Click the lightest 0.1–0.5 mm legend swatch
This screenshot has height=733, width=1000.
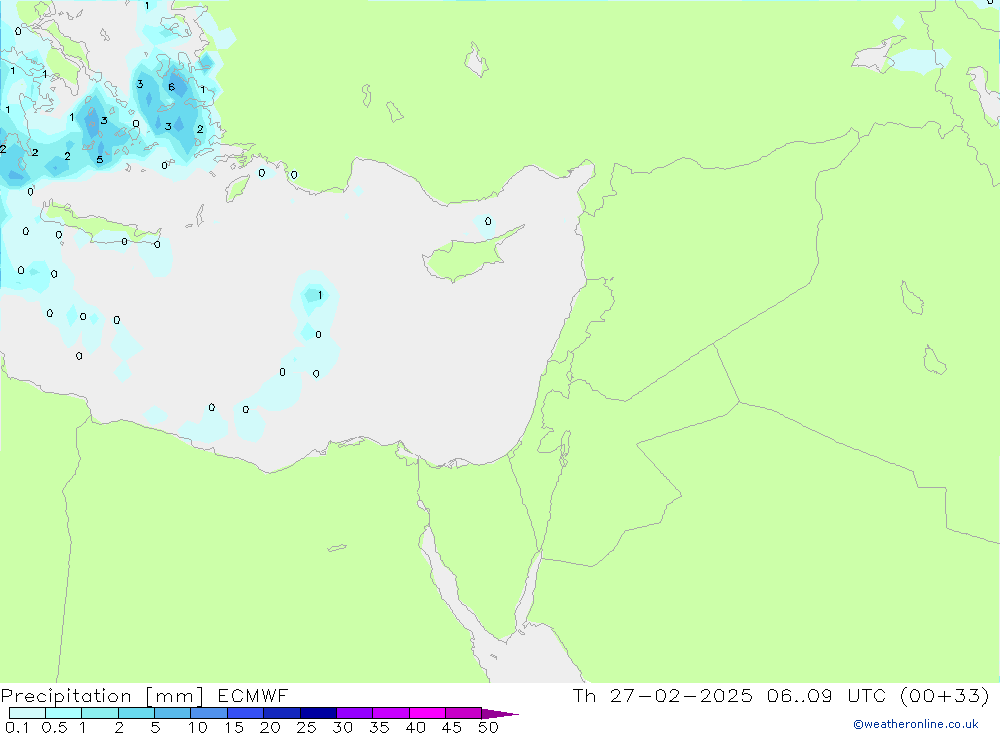27,713
